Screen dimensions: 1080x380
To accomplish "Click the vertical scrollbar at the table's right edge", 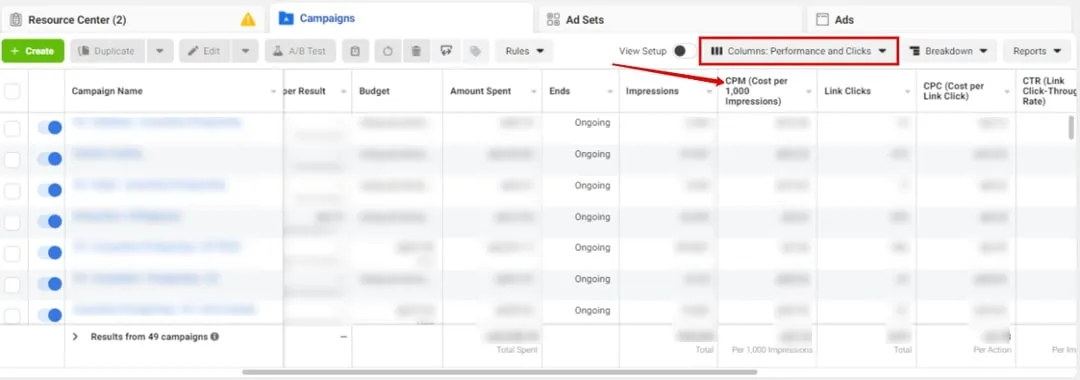I will click(1071, 127).
